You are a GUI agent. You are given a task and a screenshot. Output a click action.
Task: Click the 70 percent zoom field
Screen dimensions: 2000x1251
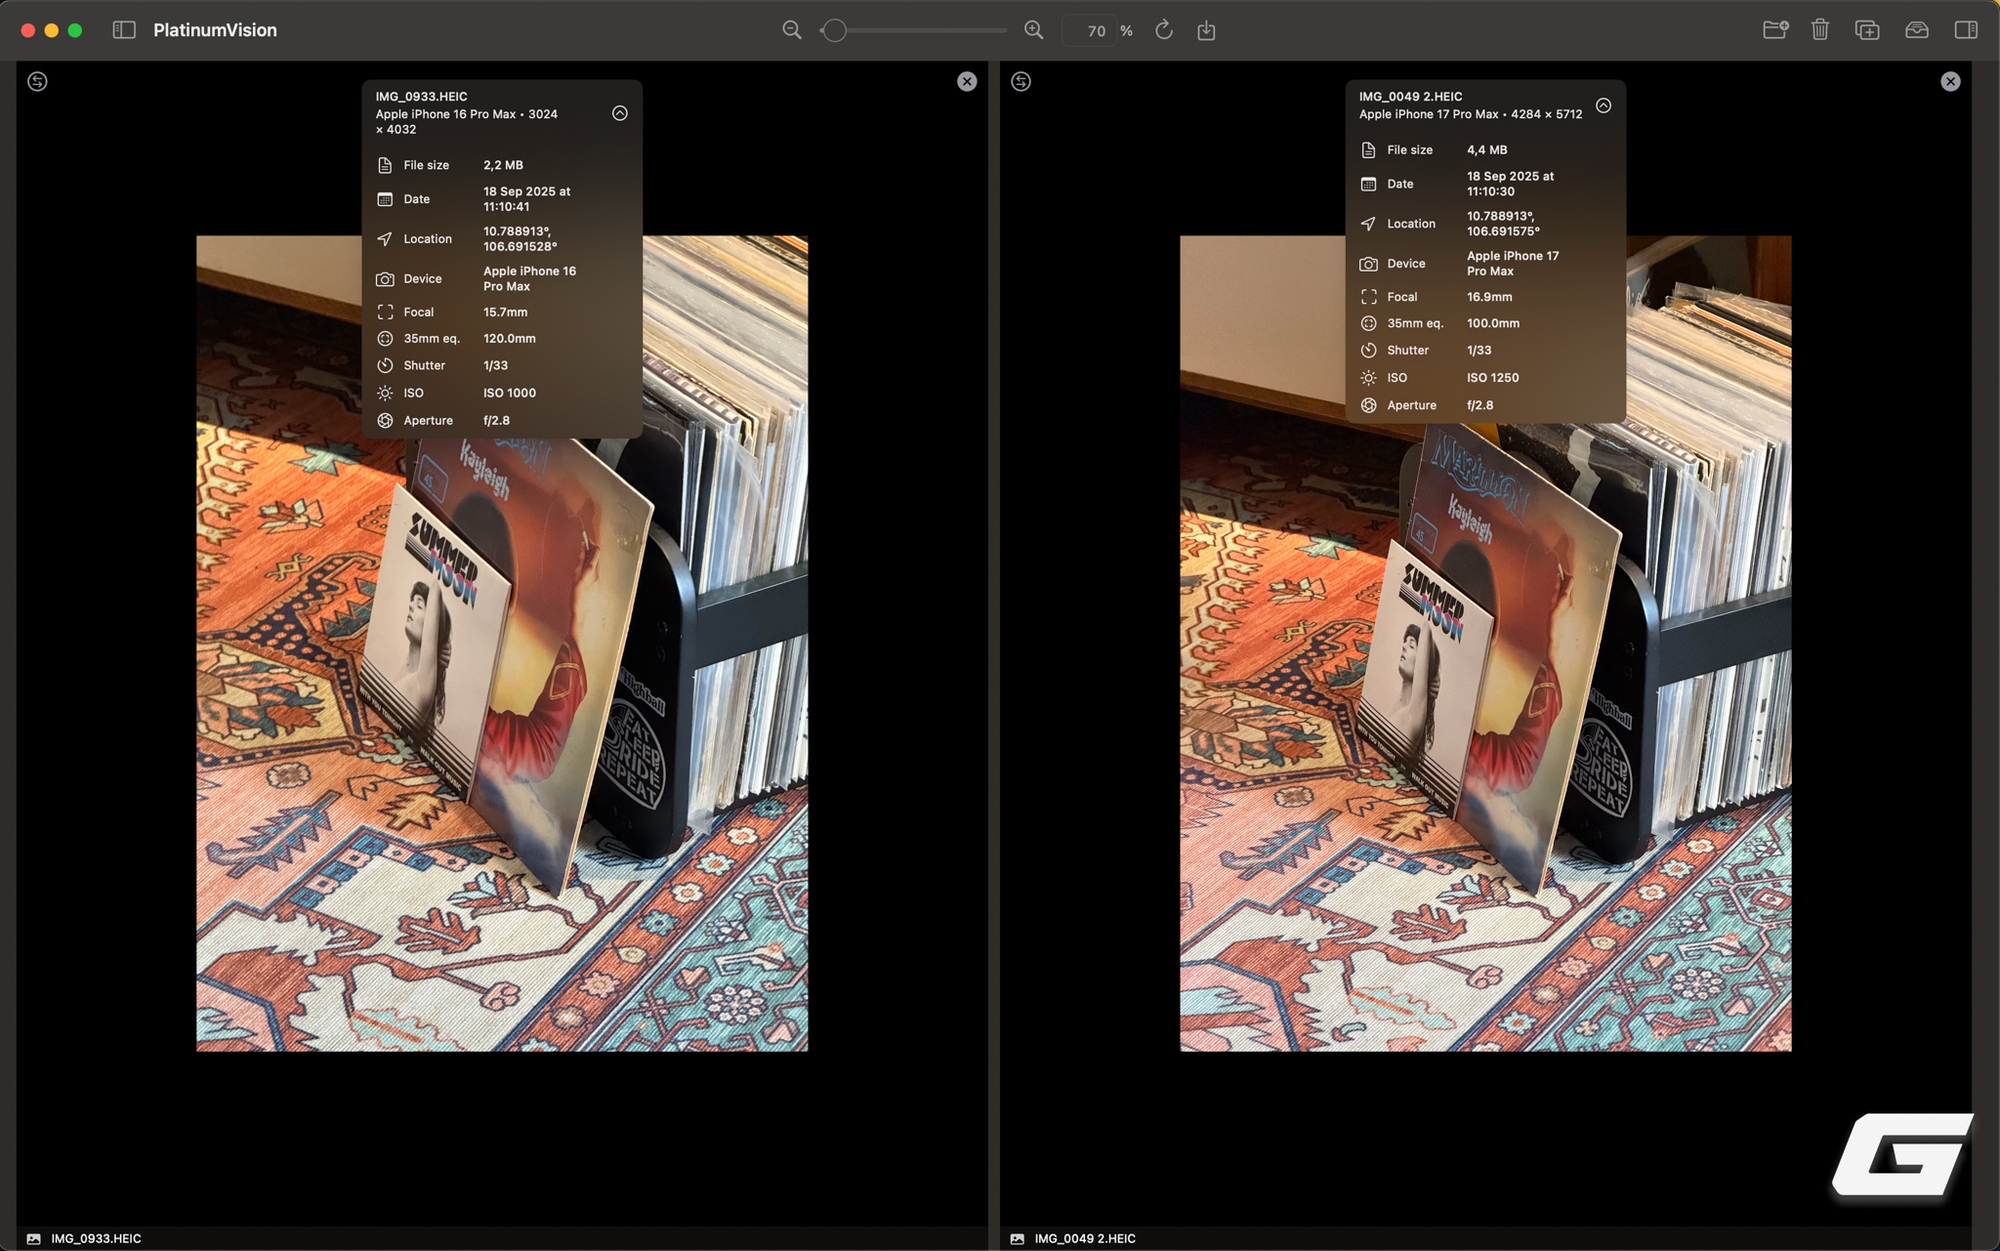(x=1096, y=31)
